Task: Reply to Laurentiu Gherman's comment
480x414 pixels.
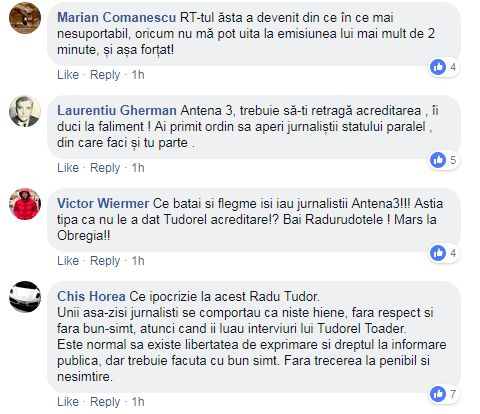Action: click(x=105, y=168)
